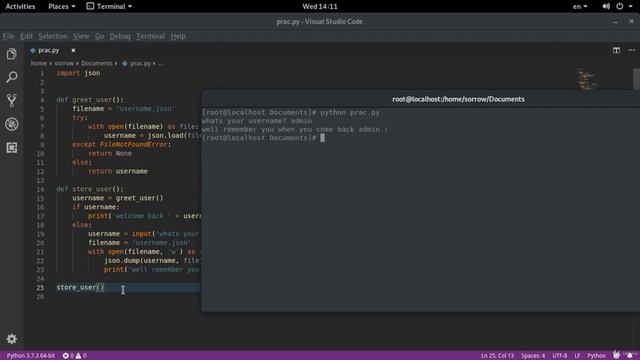Image resolution: width=640 pixels, height=360 pixels.
Task: Click 'return username' on line 12
Action: point(118,171)
